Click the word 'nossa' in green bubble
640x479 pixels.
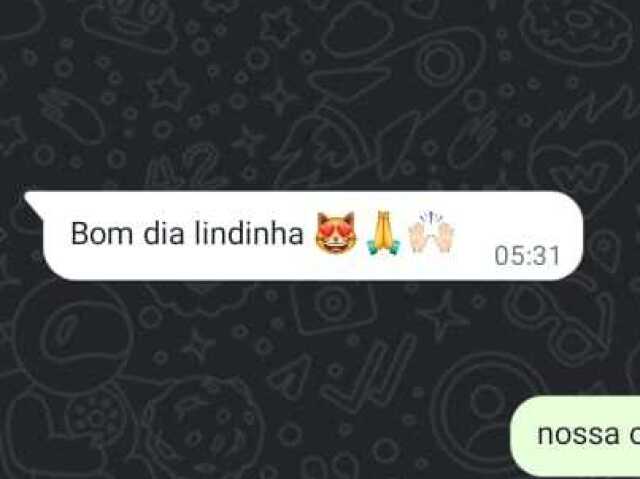click(578, 435)
